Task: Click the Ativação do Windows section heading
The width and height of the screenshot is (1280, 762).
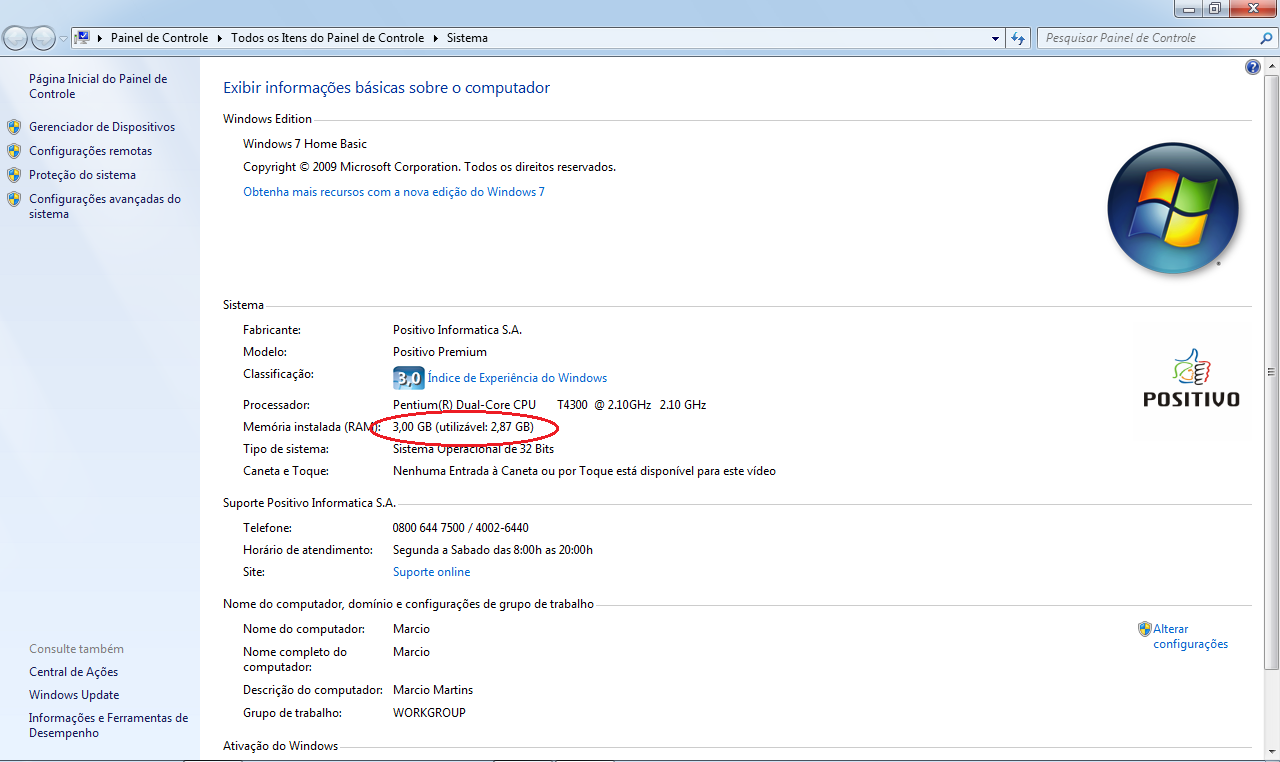Action: tap(280, 746)
